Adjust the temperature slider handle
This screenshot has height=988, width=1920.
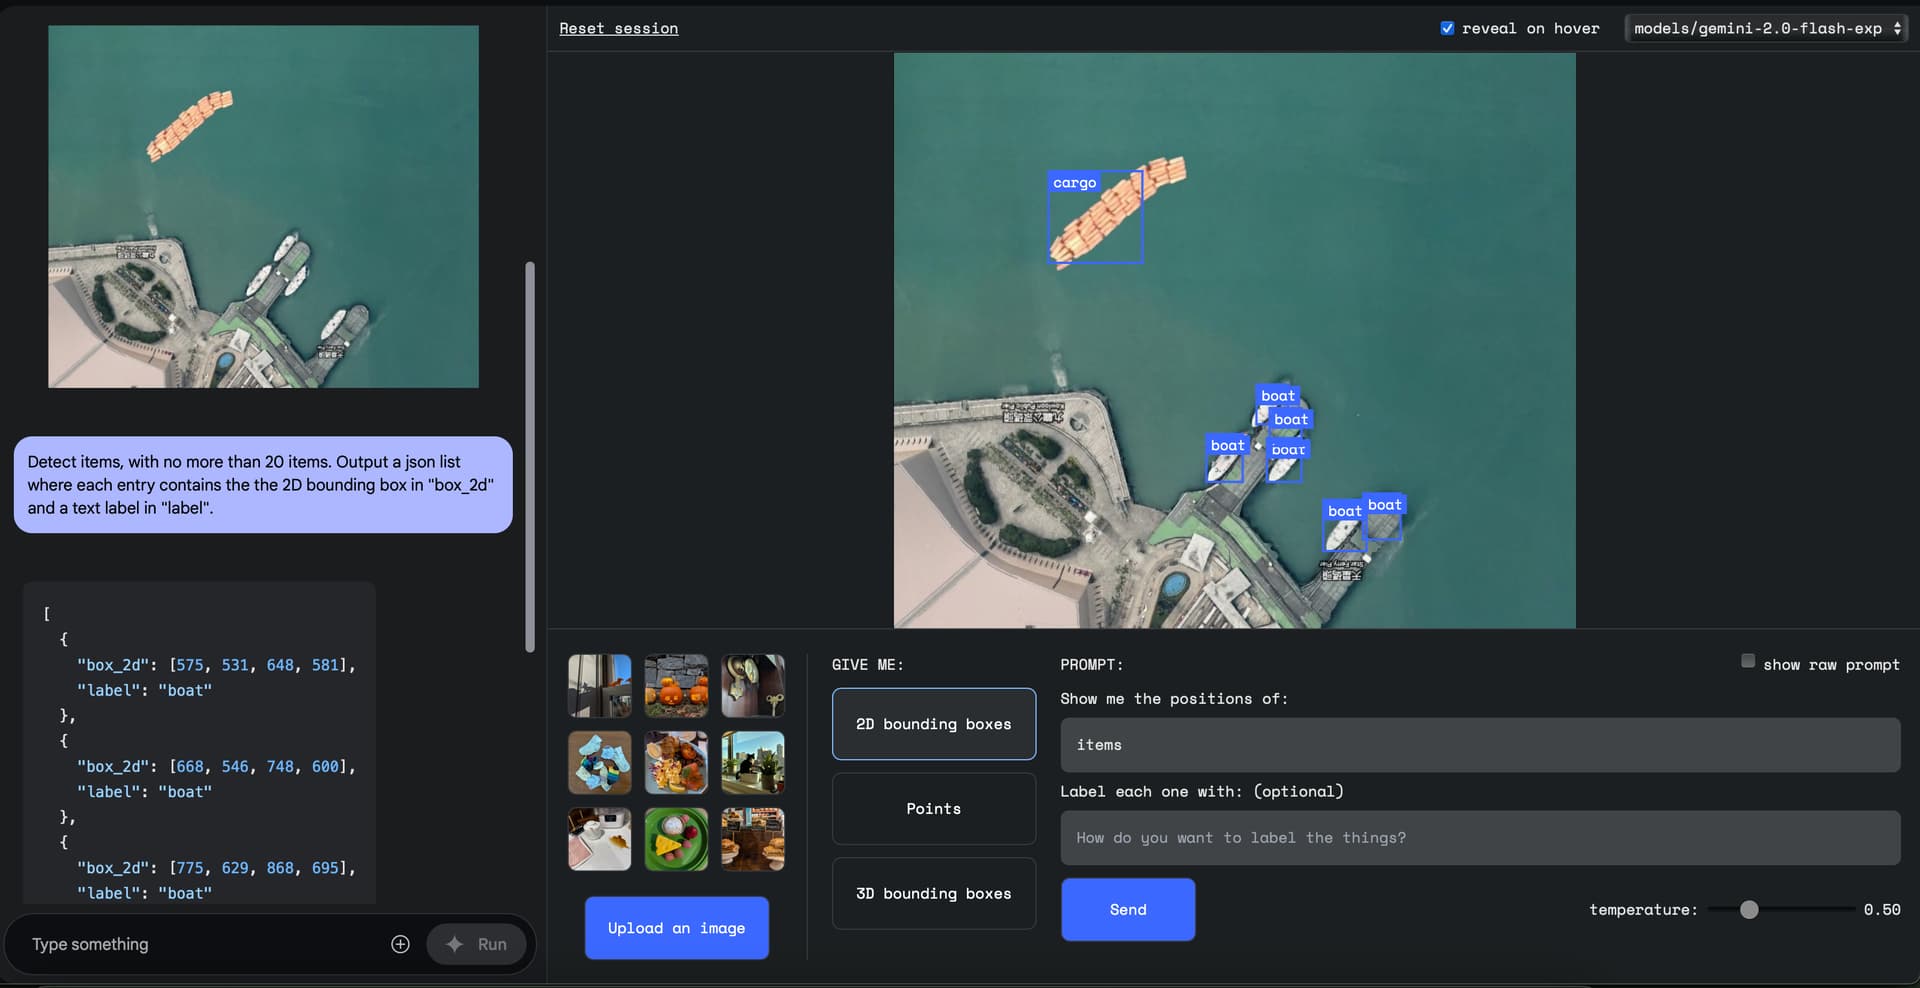pos(1749,910)
